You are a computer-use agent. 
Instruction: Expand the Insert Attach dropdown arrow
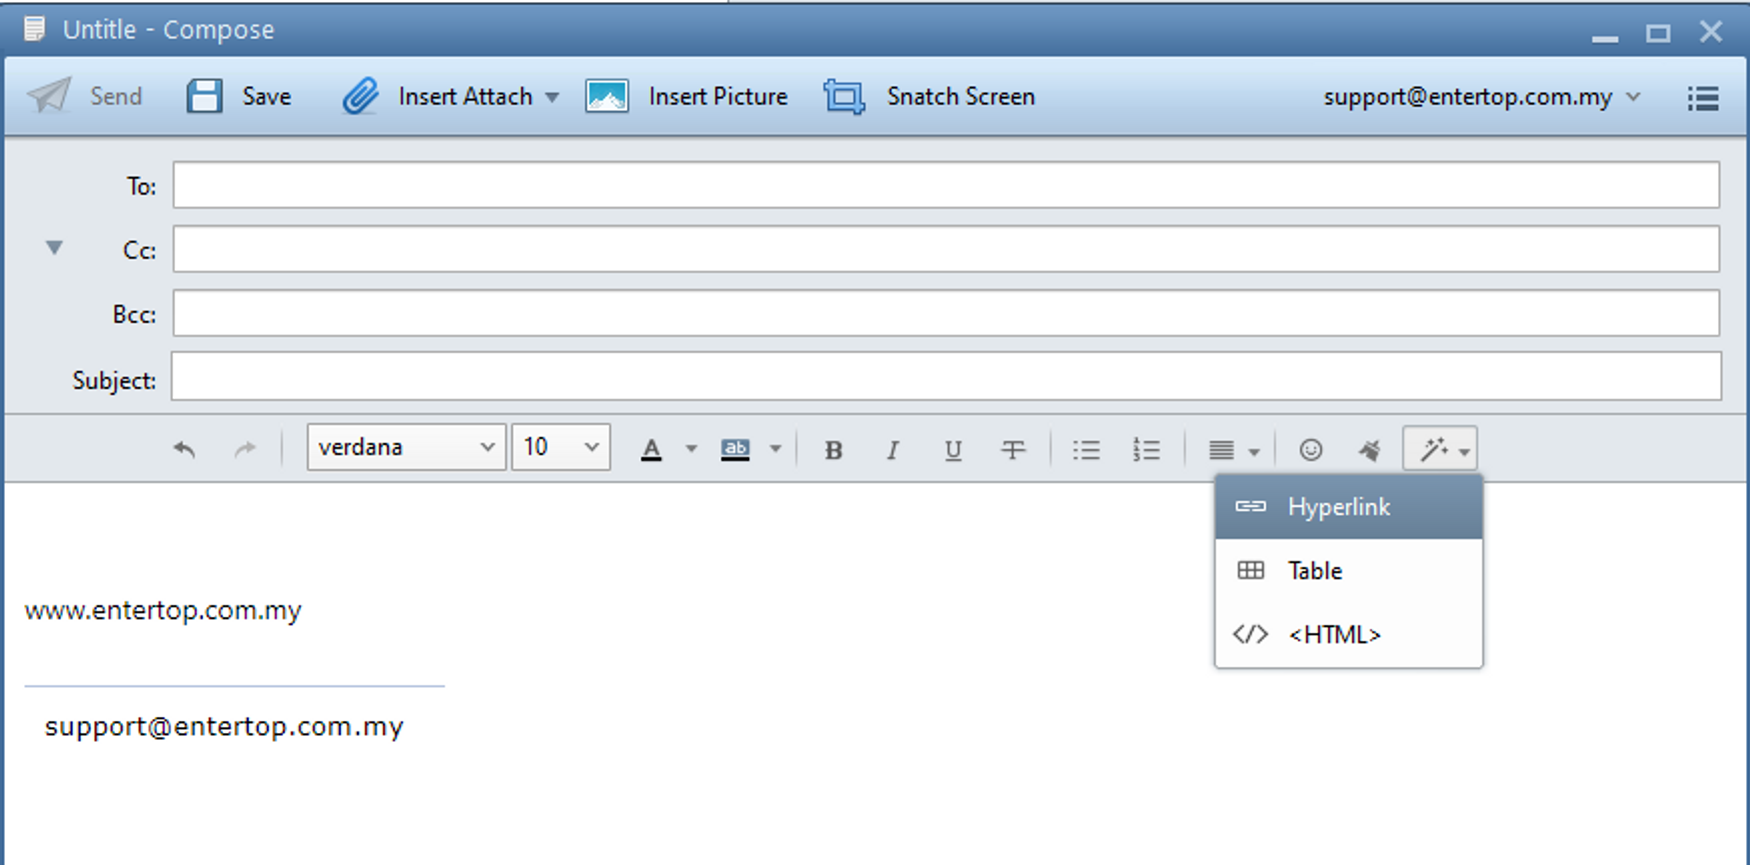pos(552,97)
